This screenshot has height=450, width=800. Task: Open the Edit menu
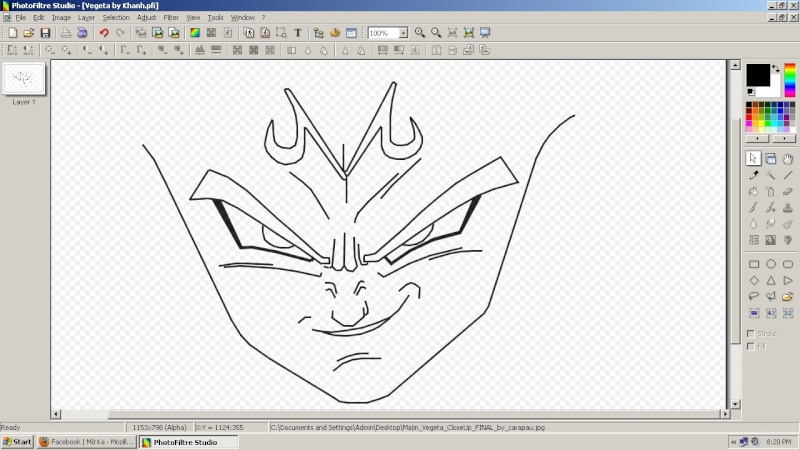[x=39, y=17]
